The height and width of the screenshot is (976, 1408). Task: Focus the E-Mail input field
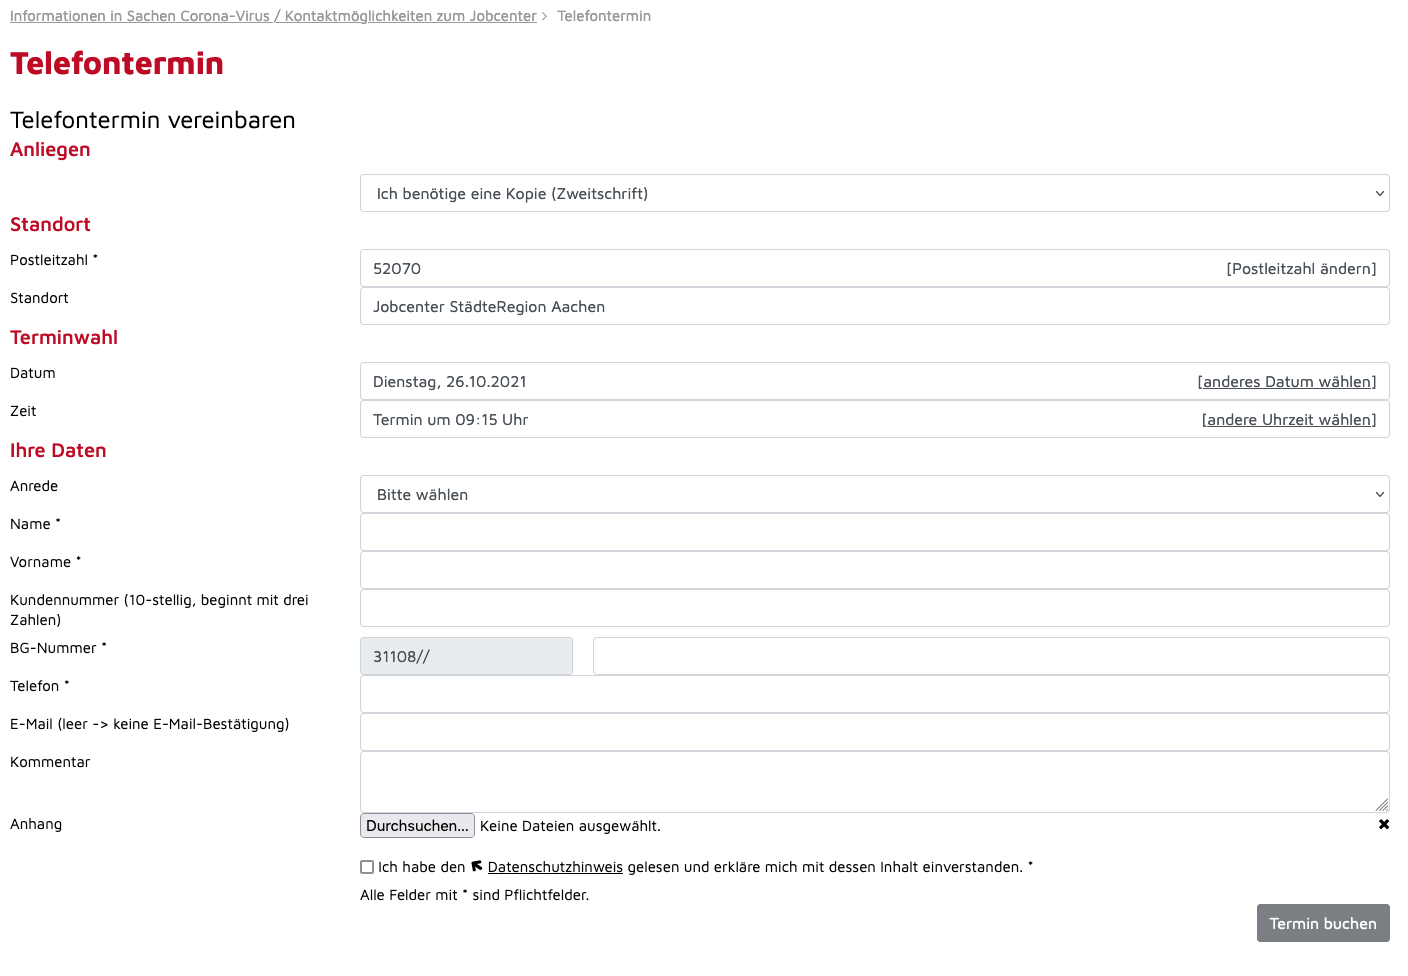click(x=874, y=732)
